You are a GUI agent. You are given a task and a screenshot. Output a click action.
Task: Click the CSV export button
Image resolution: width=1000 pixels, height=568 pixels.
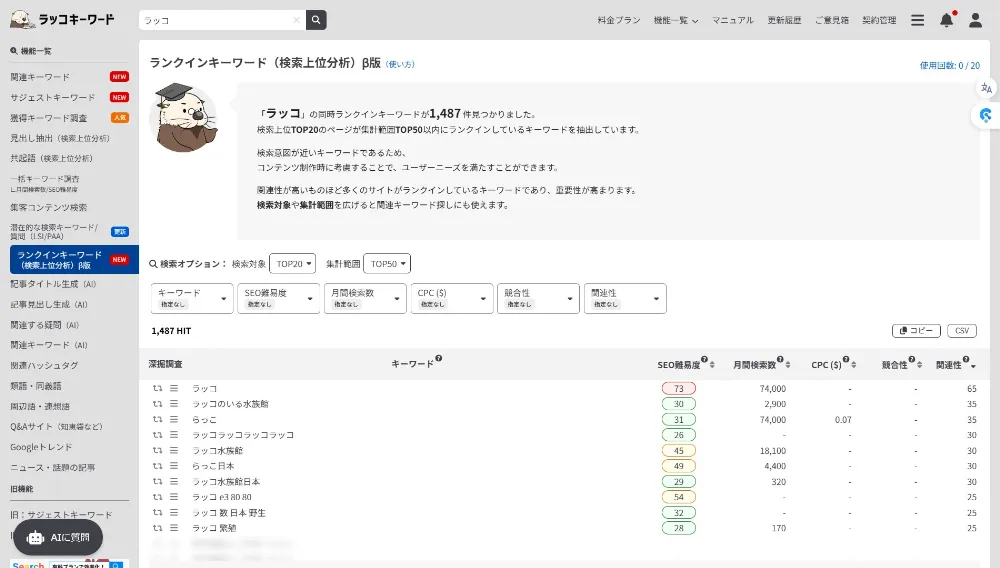coord(962,330)
